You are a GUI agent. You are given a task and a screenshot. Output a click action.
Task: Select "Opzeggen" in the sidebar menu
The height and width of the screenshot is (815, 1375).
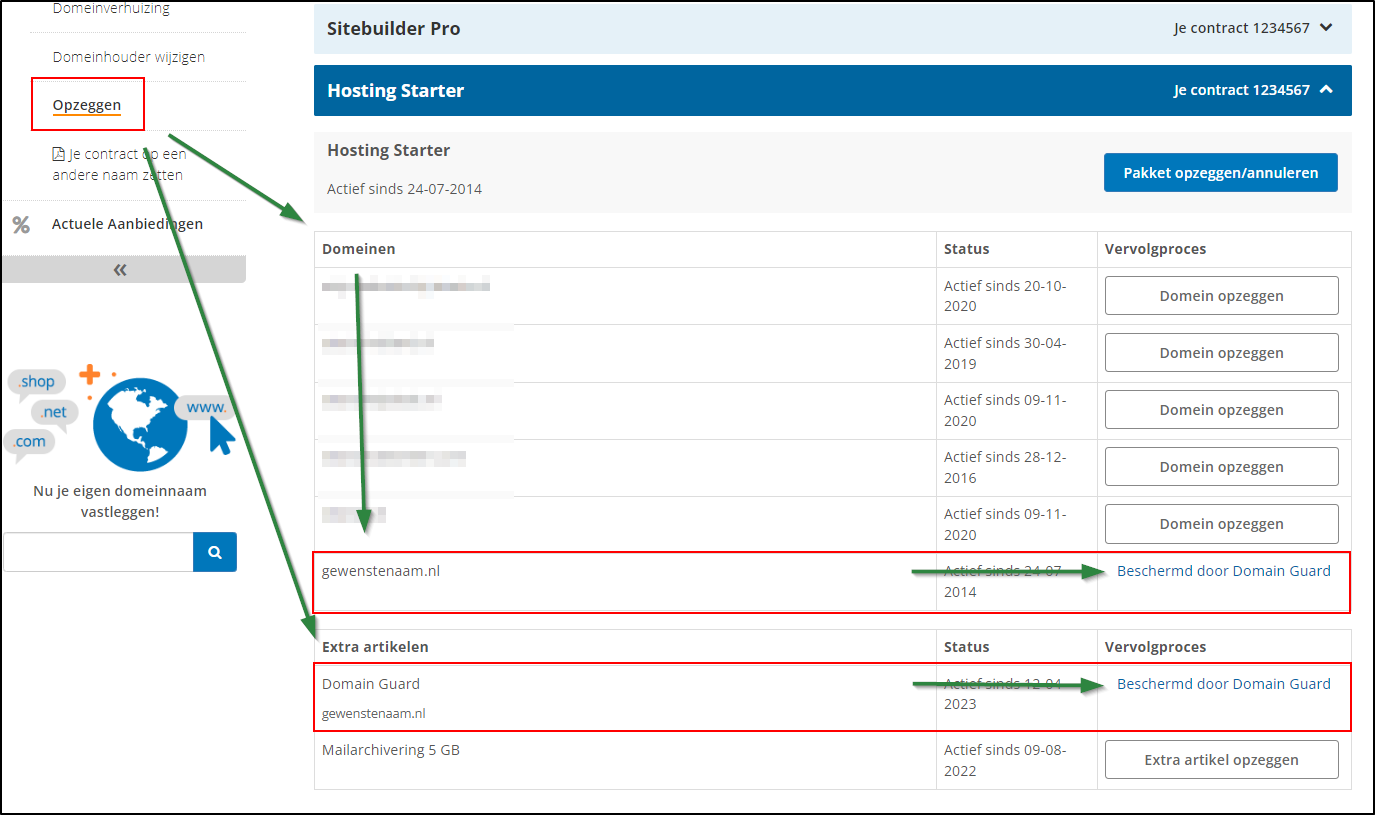tap(86, 104)
